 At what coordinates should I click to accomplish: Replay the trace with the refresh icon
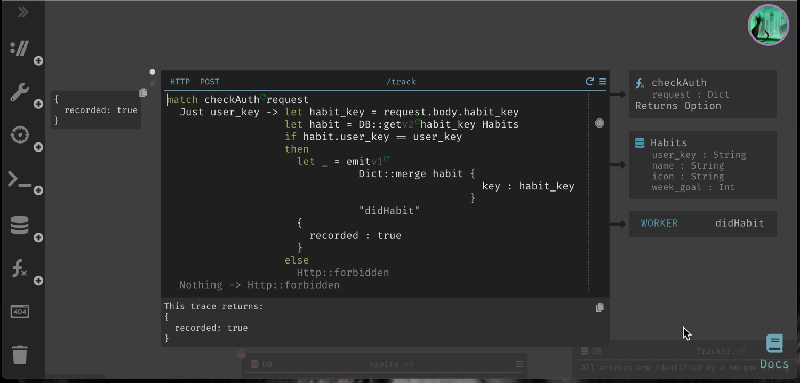590,81
